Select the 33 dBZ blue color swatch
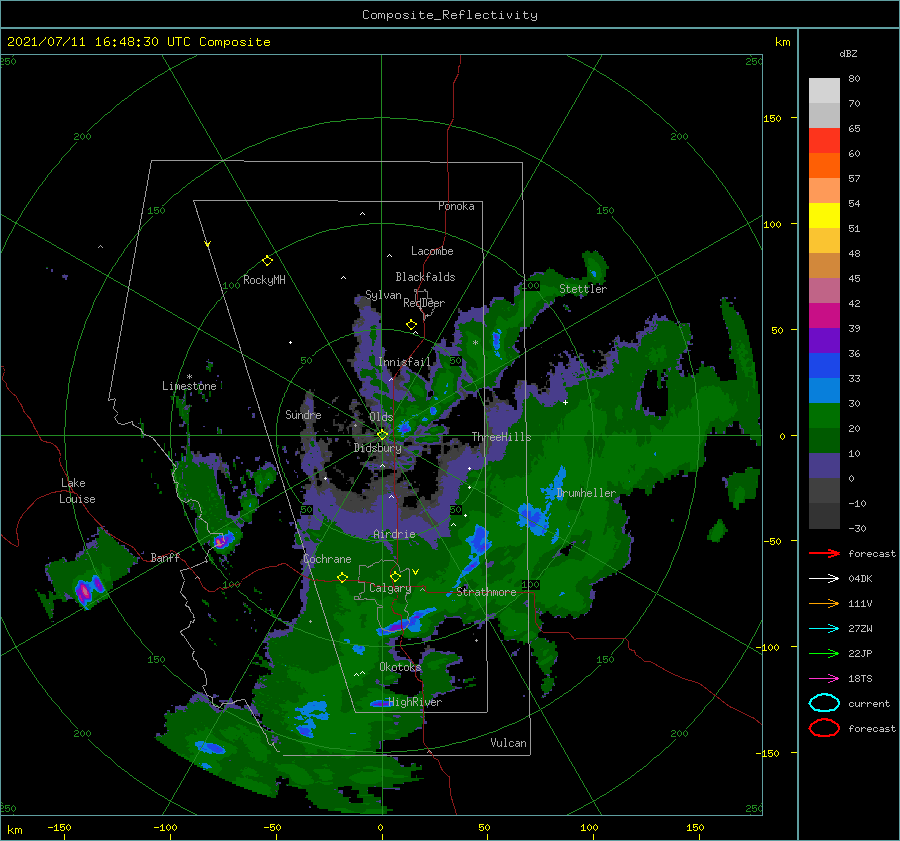The width and height of the screenshot is (900, 841). (824, 365)
